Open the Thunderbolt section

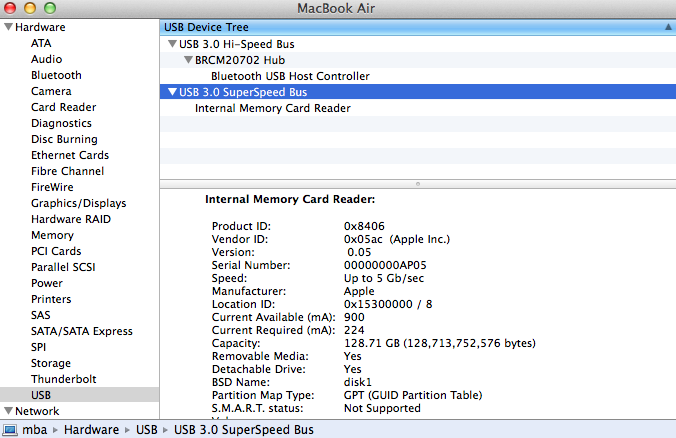[63, 379]
